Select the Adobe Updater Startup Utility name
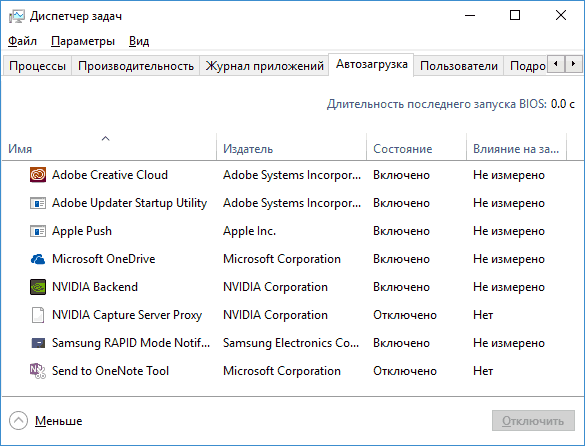This screenshot has height=446, width=585. pos(129,203)
